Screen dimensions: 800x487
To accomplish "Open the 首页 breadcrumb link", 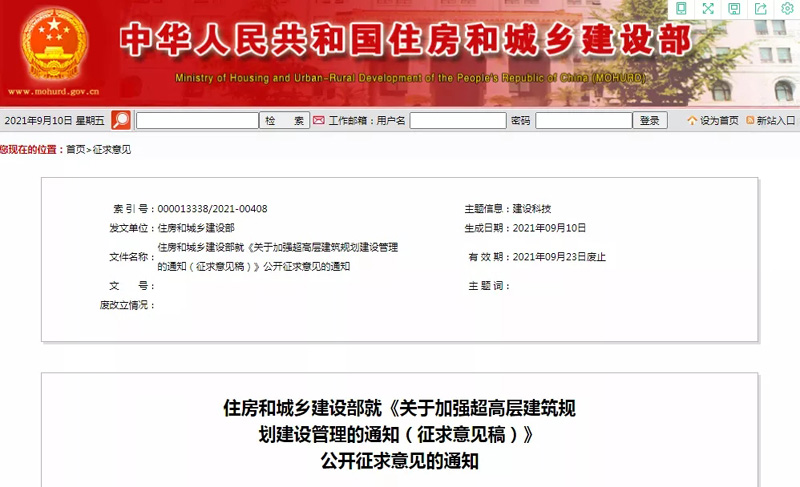I will pos(75,149).
